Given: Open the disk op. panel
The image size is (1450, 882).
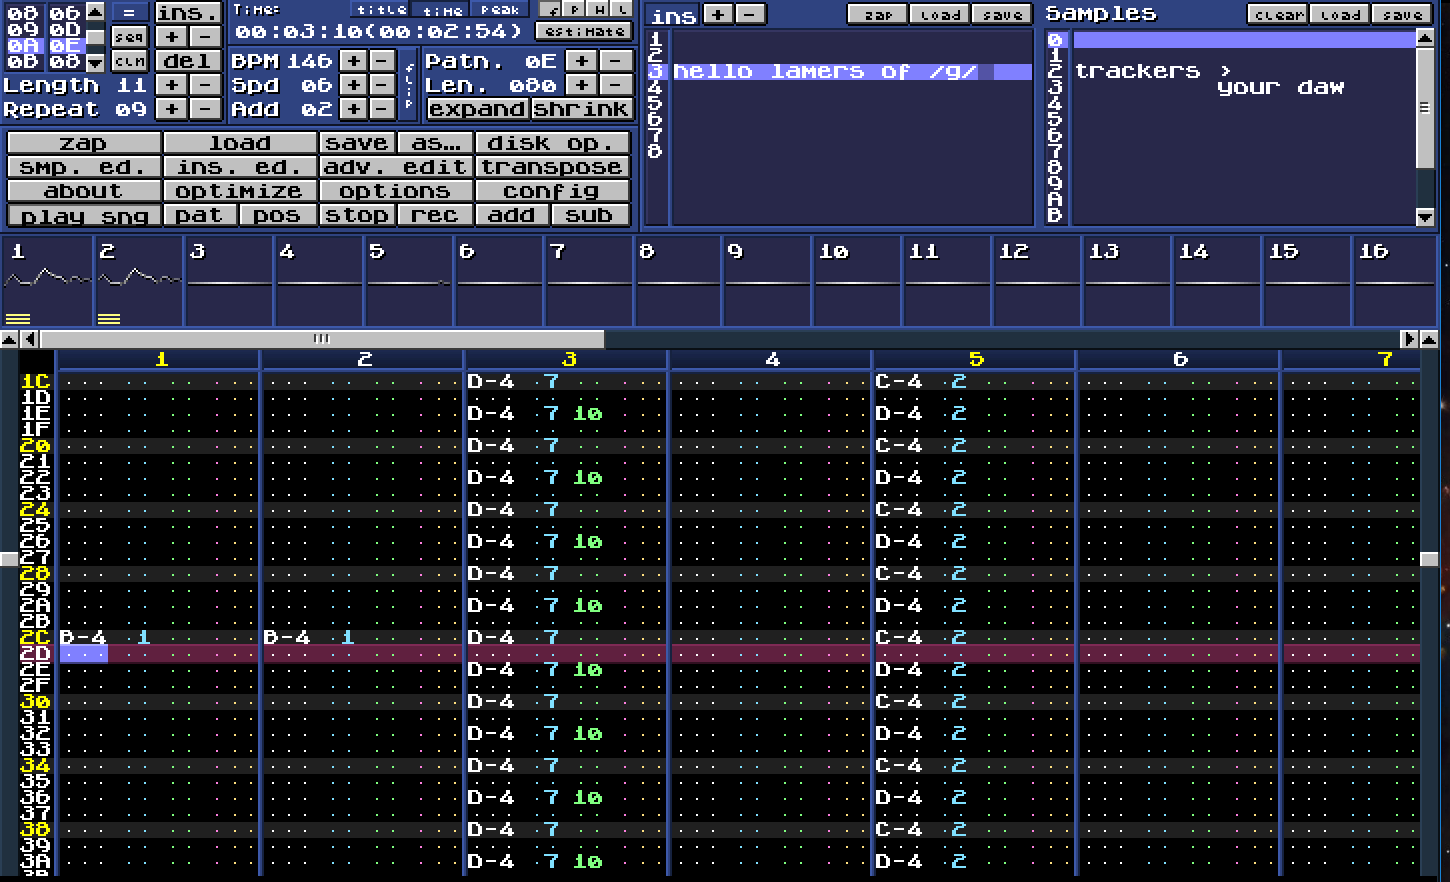Looking at the screenshot, I should [x=553, y=143].
